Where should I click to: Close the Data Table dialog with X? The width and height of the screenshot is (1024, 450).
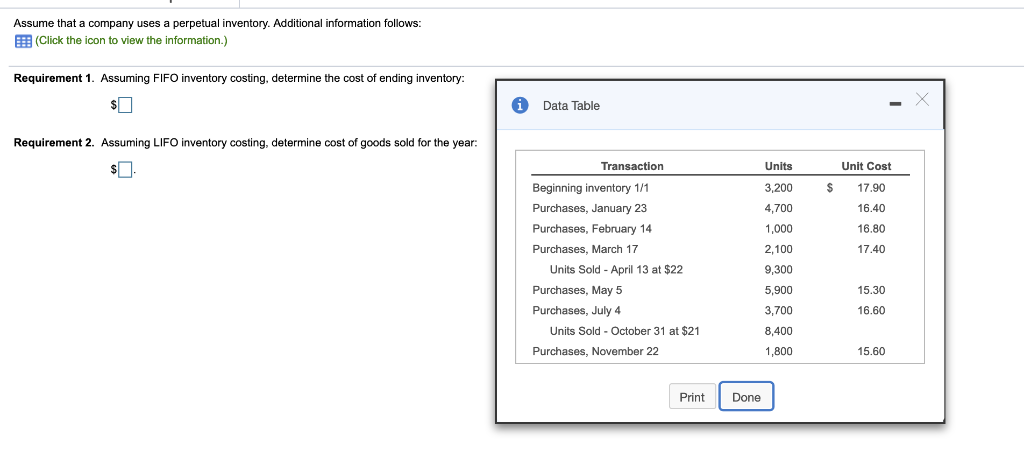tap(921, 99)
